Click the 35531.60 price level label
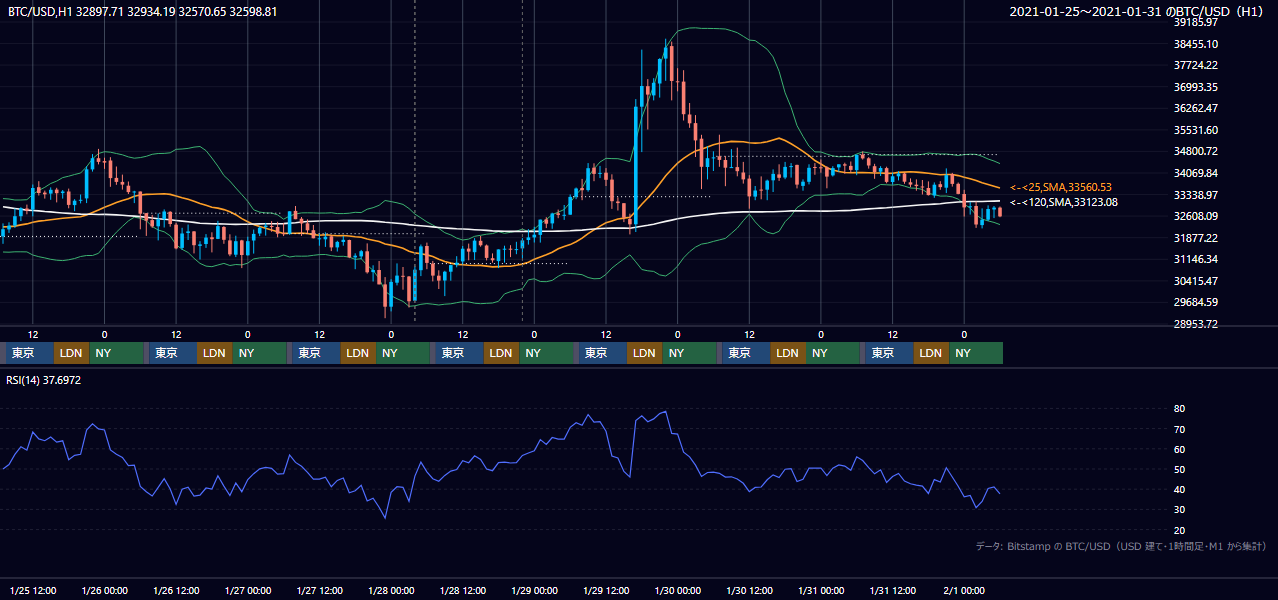The image size is (1278, 600). (1196, 130)
